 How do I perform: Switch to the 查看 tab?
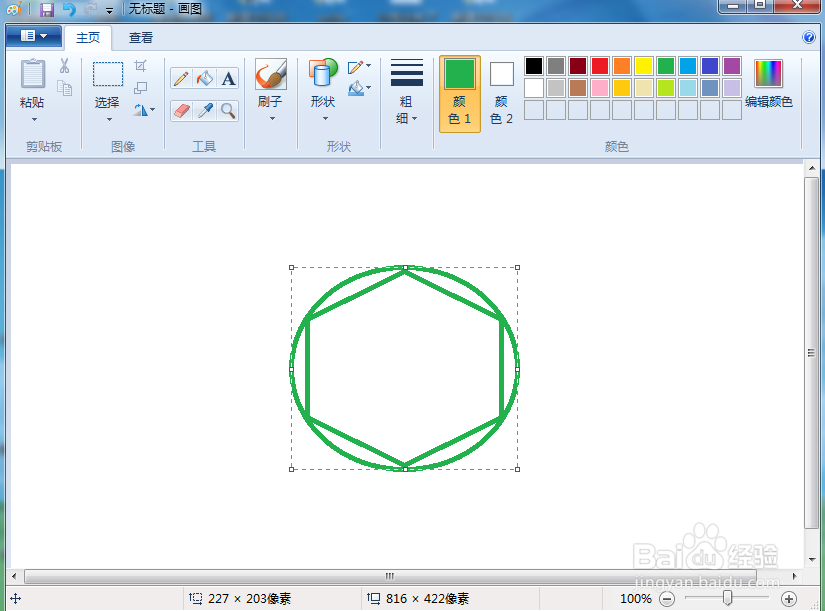pos(141,38)
